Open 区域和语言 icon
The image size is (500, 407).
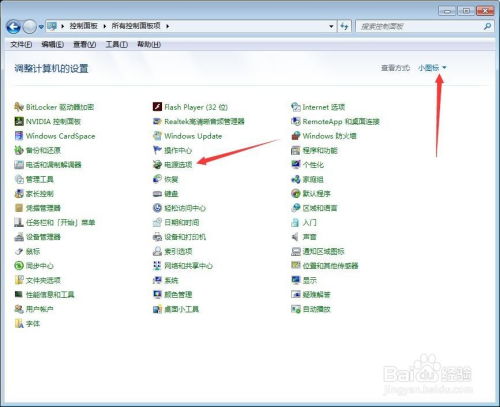point(296,208)
